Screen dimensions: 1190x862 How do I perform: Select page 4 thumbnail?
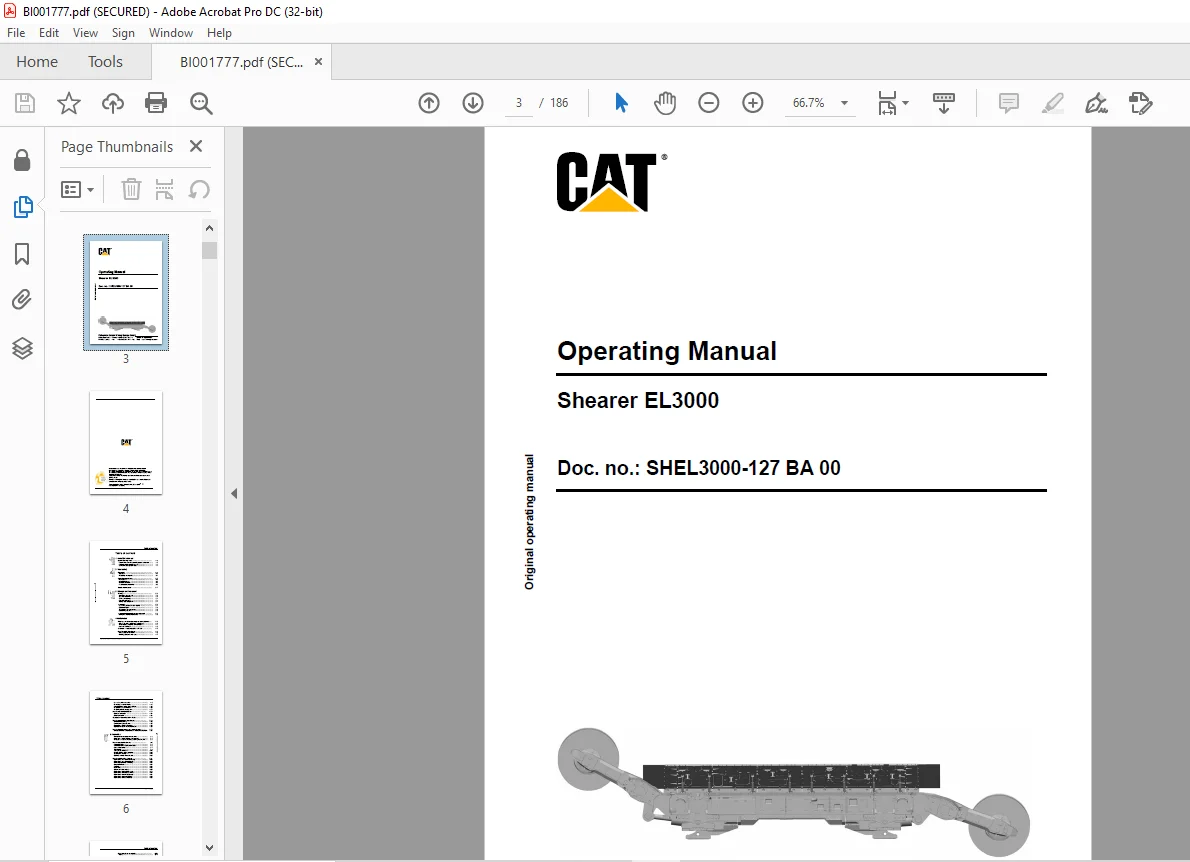click(x=126, y=443)
